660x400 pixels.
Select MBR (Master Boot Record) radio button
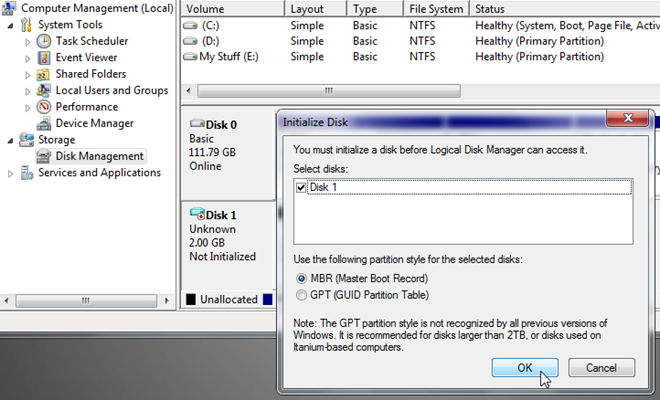tap(301, 278)
